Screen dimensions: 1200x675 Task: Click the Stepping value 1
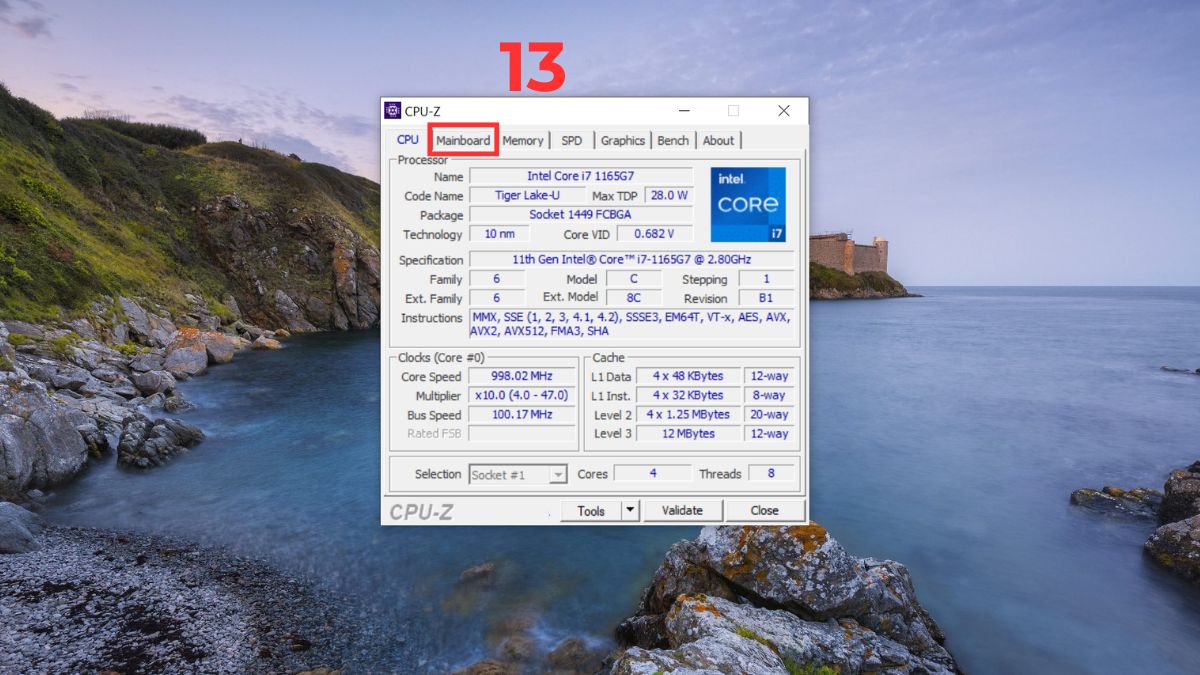766,279
